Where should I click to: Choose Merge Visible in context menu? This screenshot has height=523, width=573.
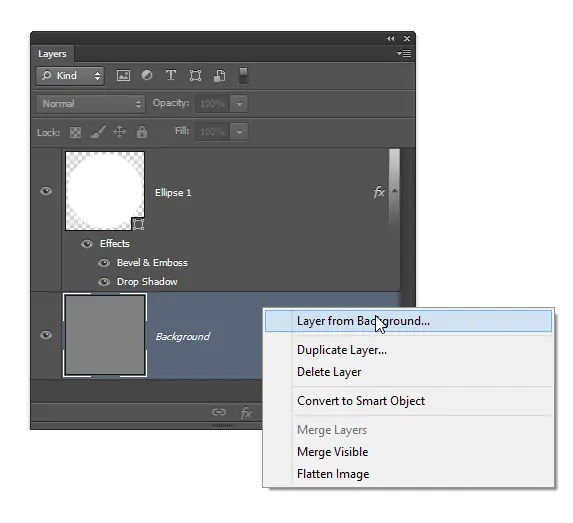[x=408, y=452]
